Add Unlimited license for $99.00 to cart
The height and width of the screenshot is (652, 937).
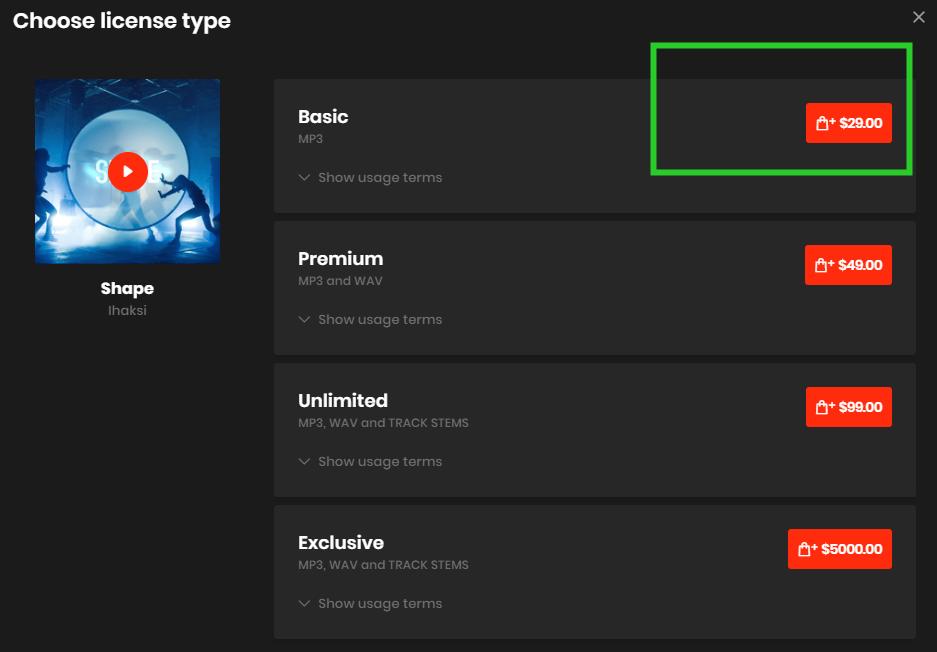pyautogui.click(x=848, y=407)
